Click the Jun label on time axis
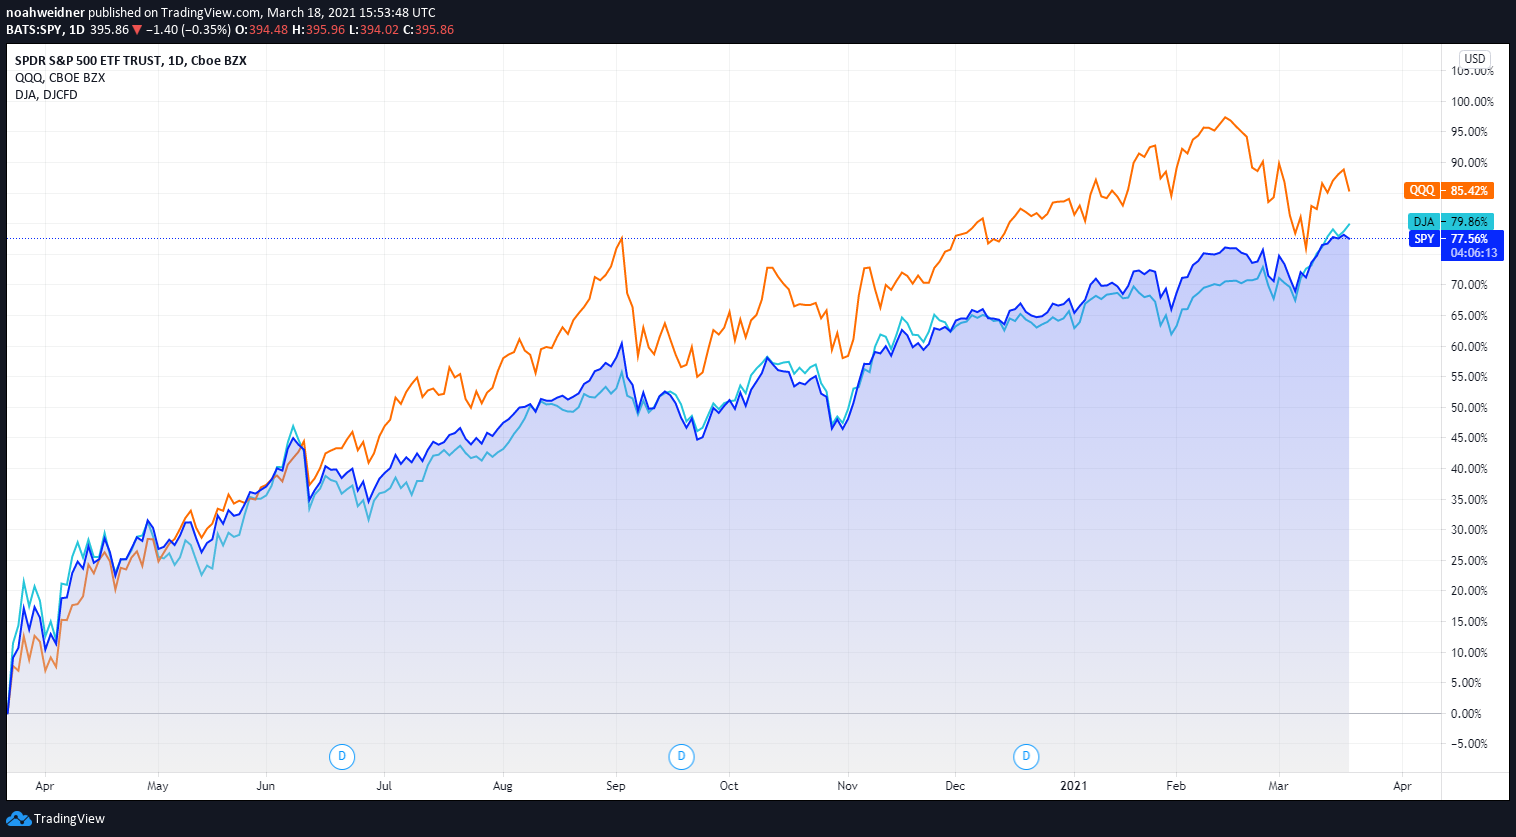 (x=265, y=786)
